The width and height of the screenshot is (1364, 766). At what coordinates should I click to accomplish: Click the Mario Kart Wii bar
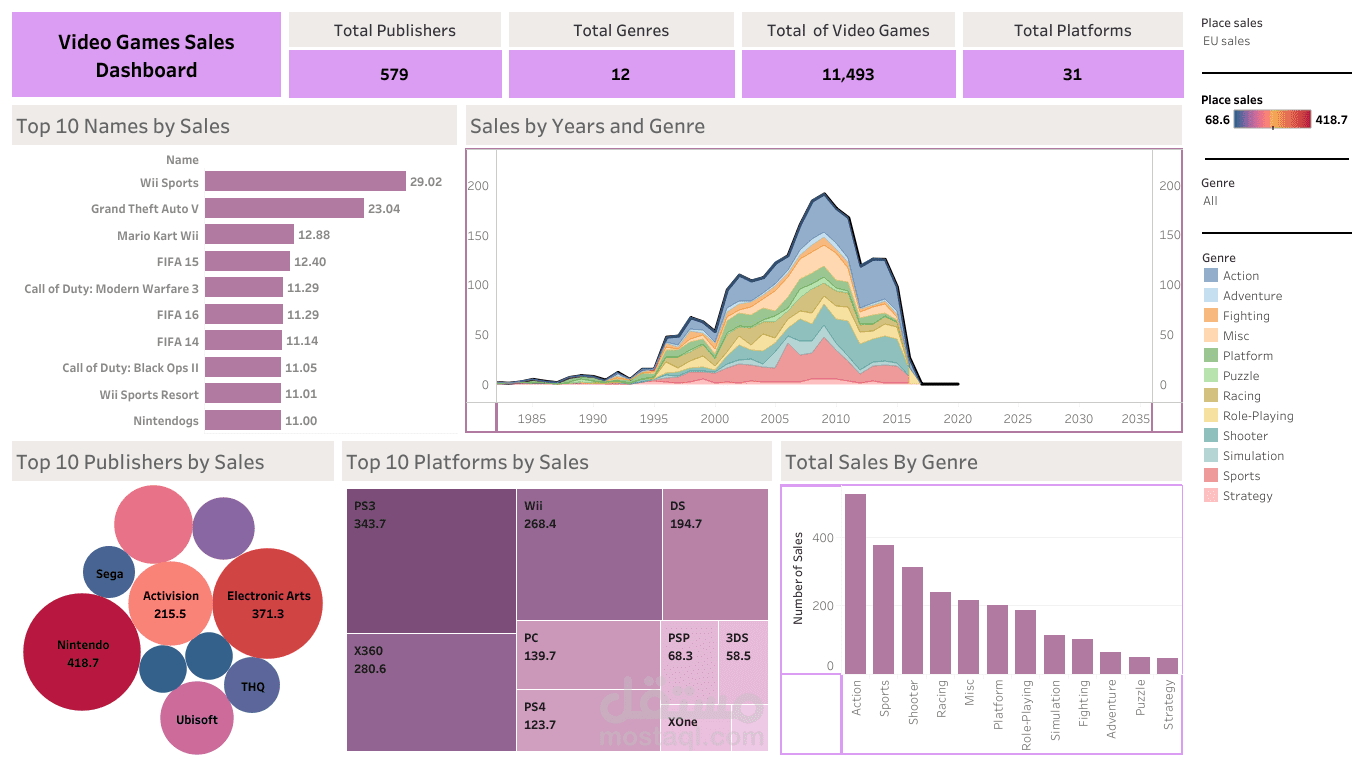coord(249,235)
